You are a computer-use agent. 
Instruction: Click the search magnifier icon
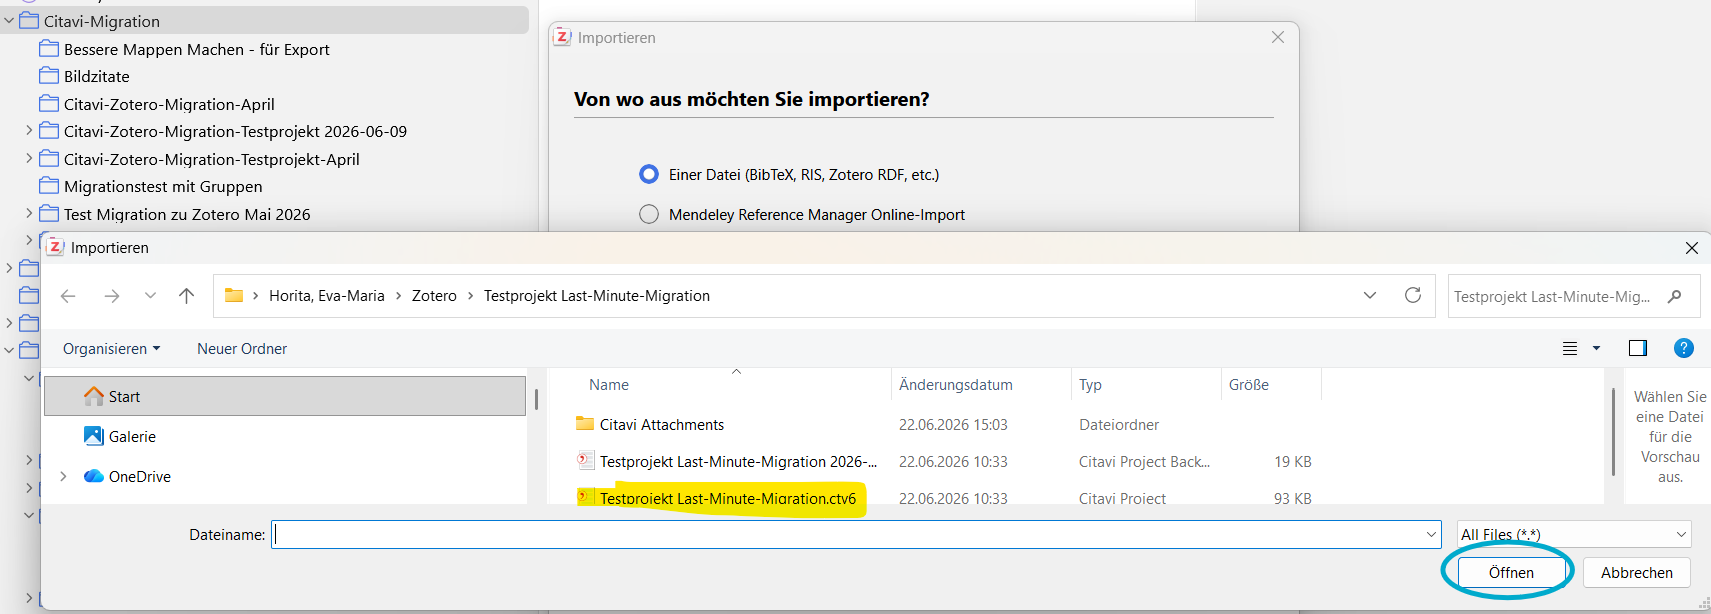[1675, 296]
